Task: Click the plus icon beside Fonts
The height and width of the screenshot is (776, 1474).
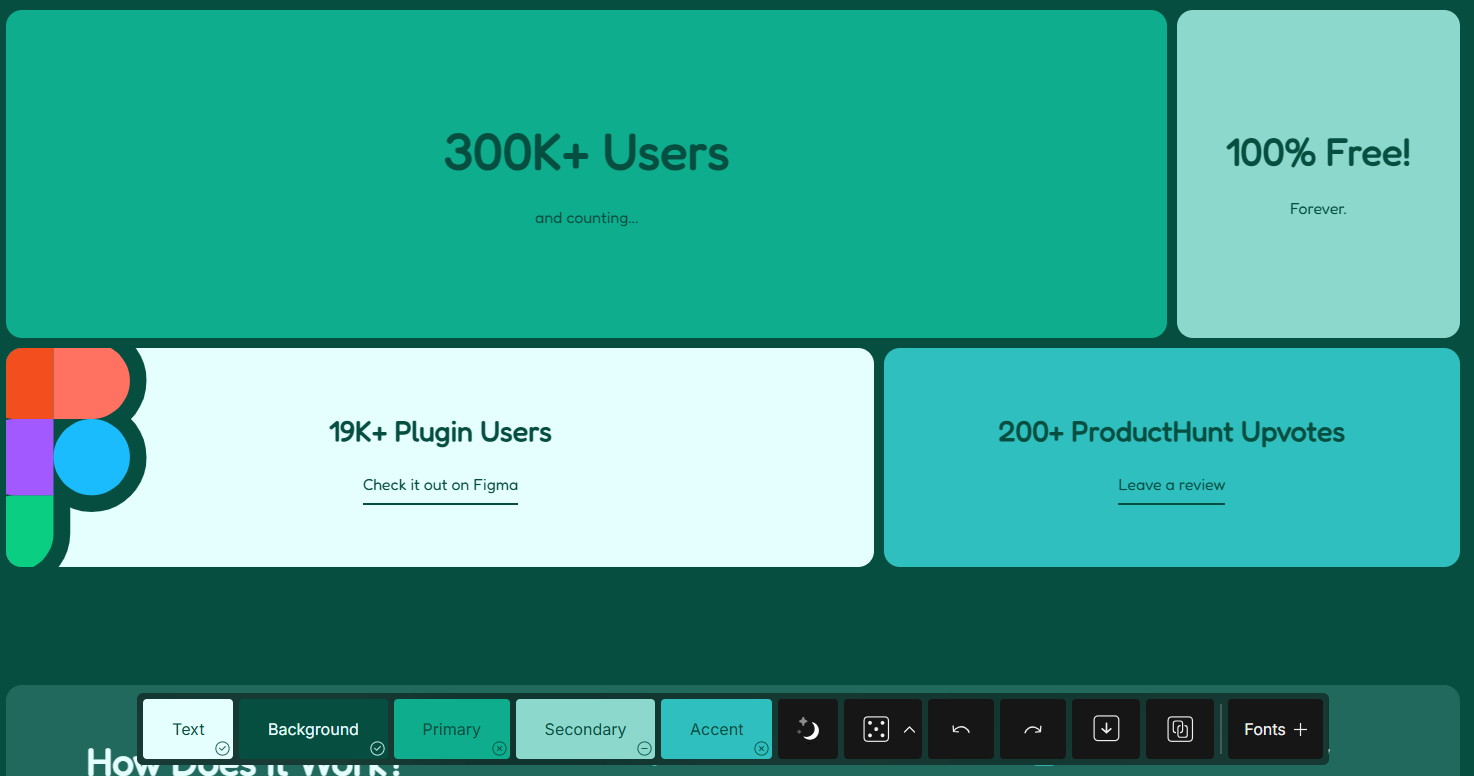Action: pyautogui.click(x=1300, y=729)
